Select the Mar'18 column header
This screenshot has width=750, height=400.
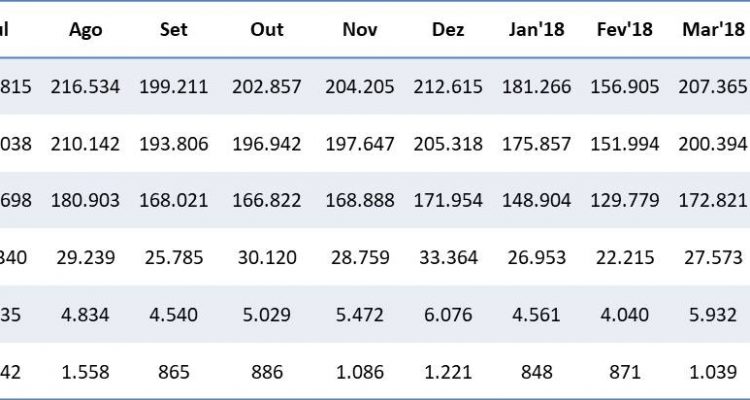tap(707, 29)
